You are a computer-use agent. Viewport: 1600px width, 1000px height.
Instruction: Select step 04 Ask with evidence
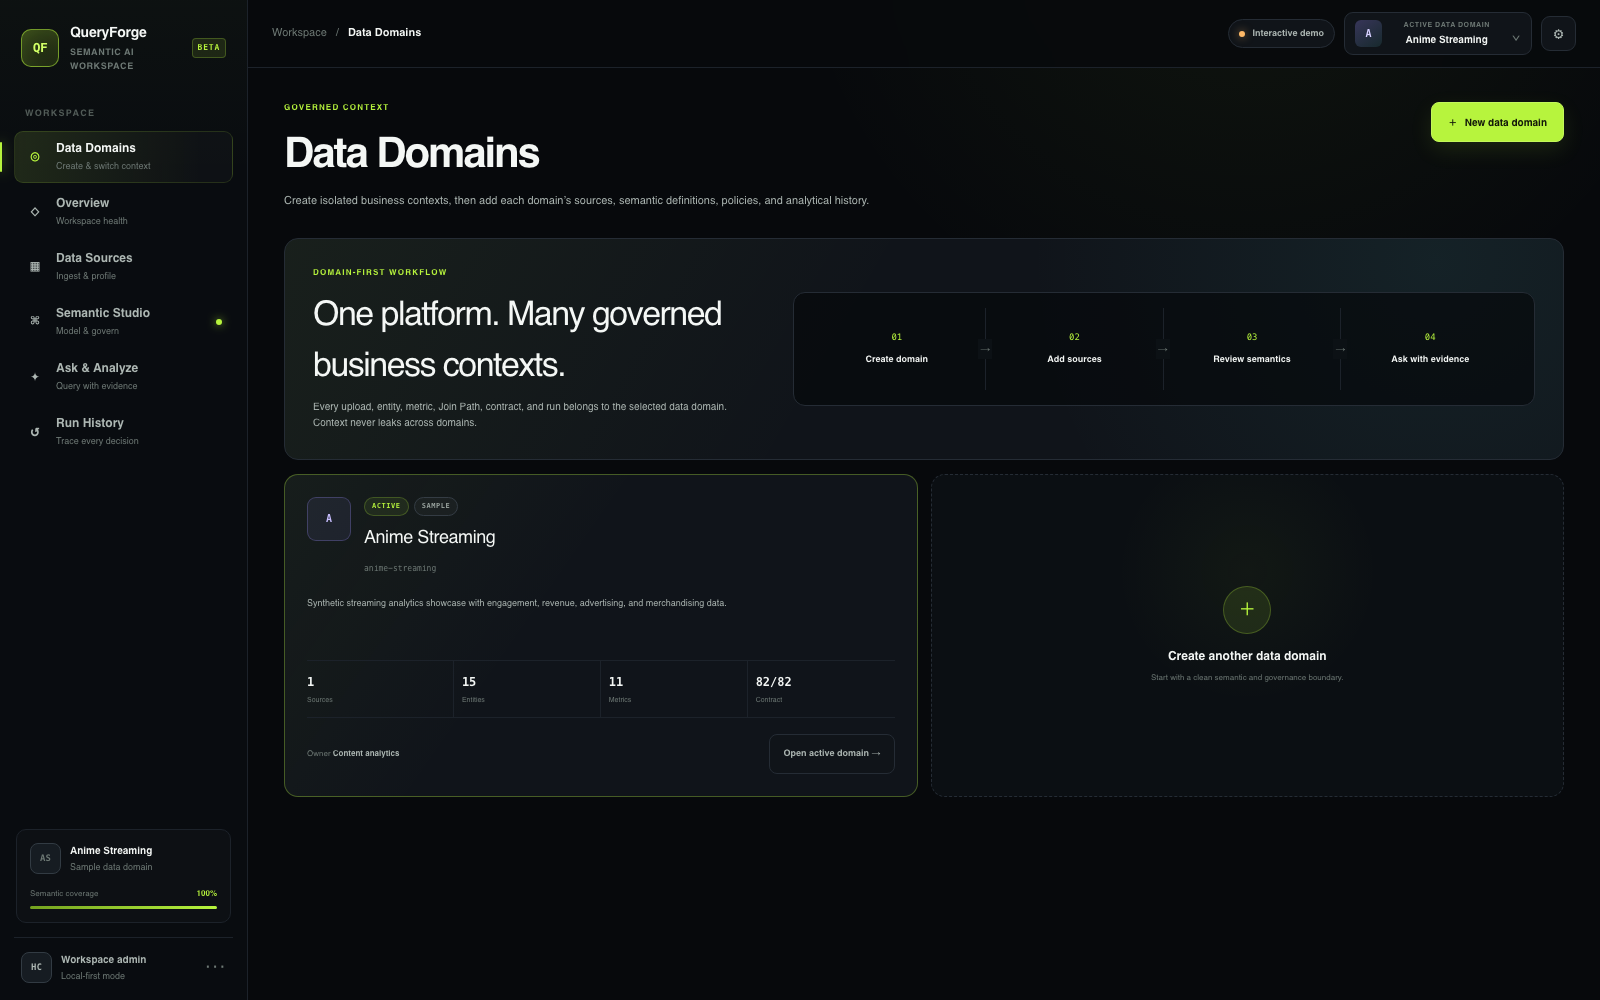(x=1430, y=348)
